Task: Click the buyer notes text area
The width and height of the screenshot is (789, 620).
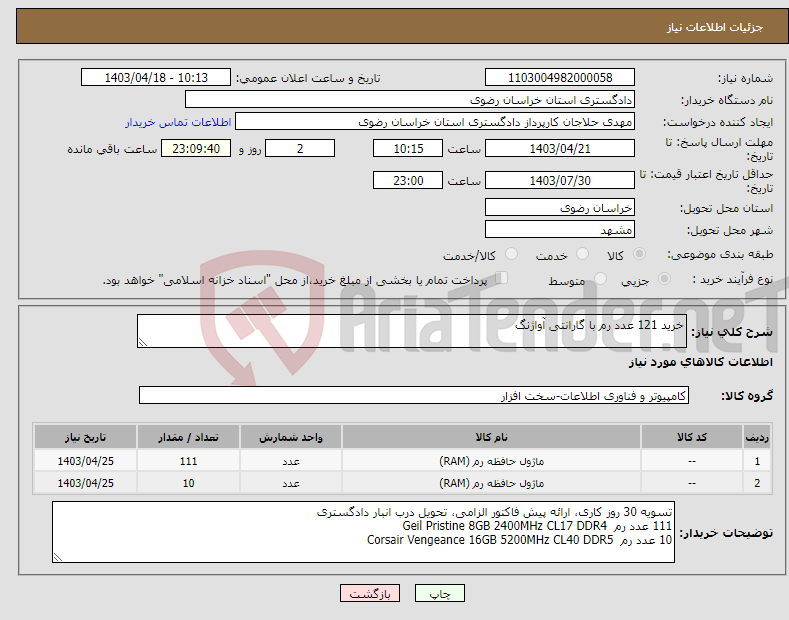Action: click(x=363, y=532)
